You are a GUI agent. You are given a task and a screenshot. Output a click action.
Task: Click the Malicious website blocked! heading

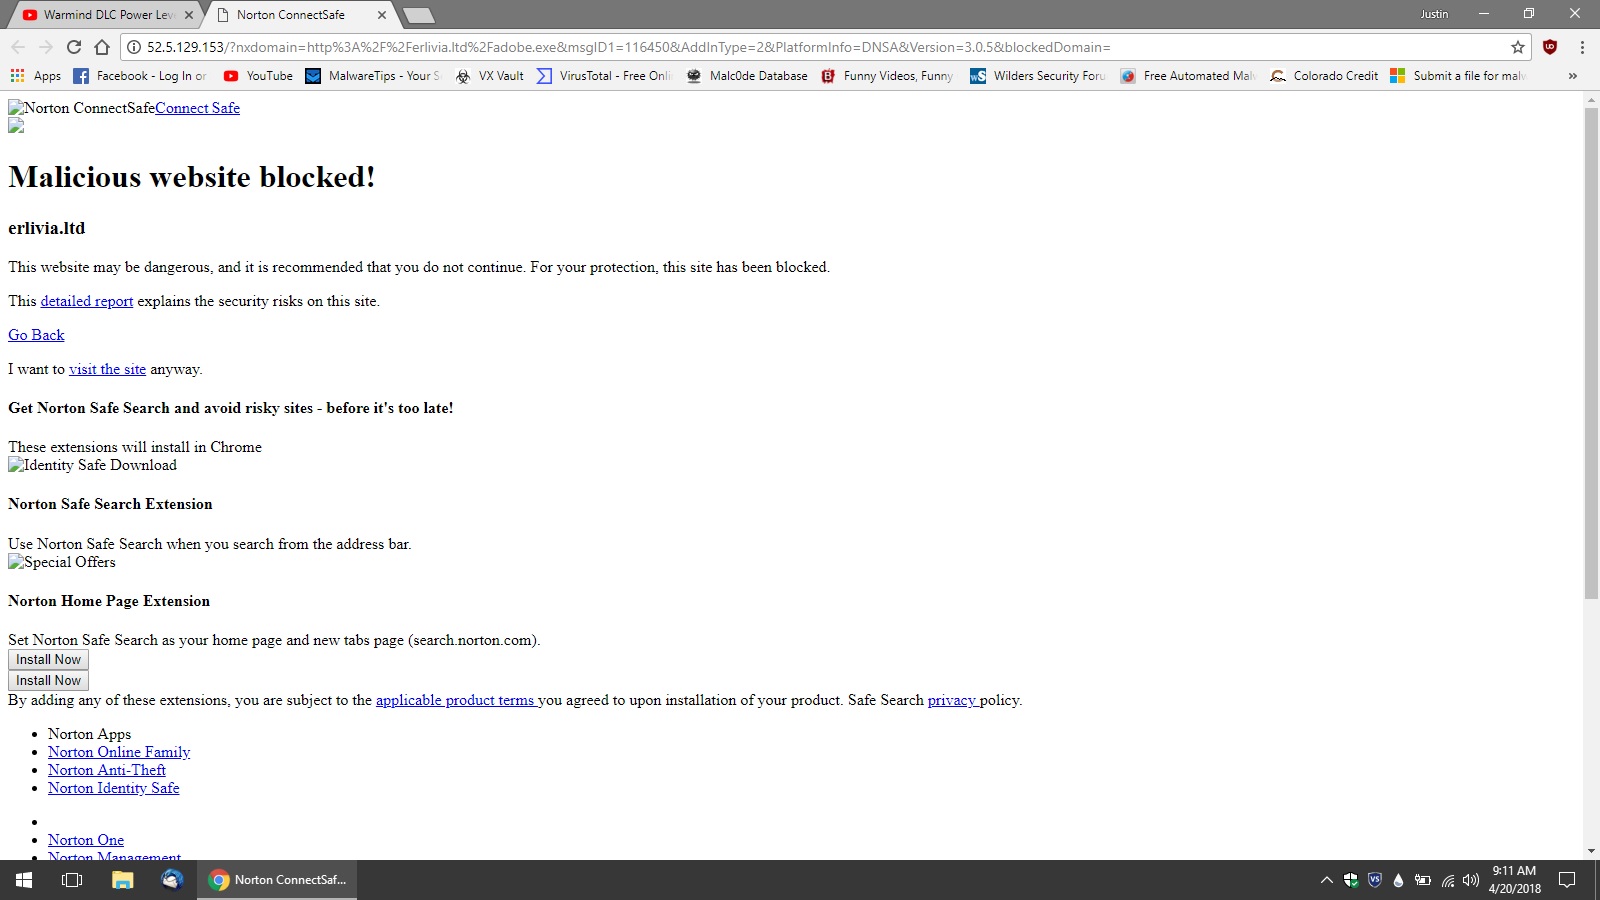tap(192, 177)
